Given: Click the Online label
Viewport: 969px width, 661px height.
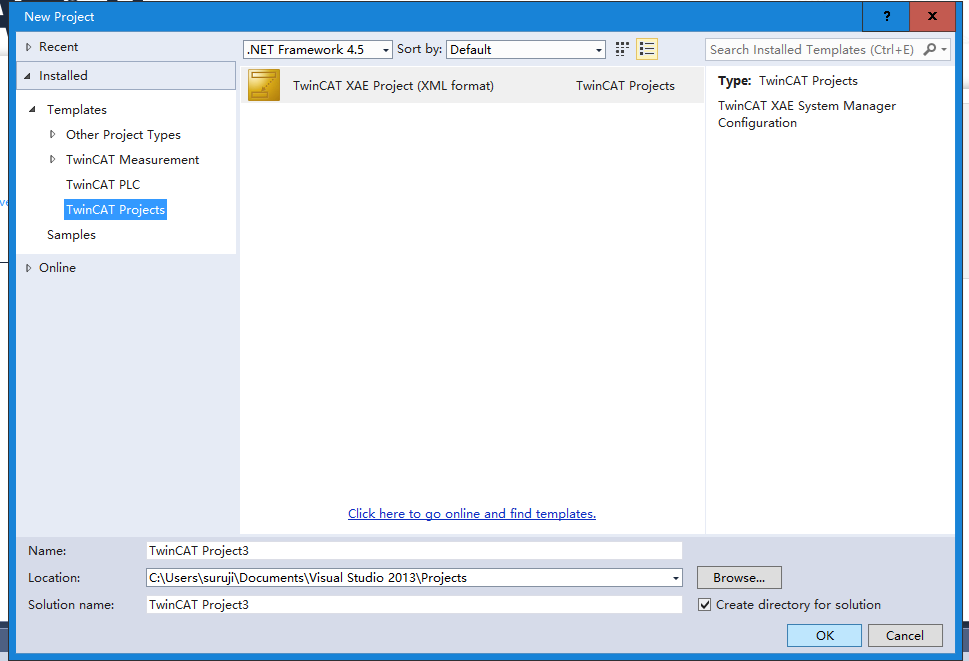Looking at the screenshot, I should [x=57, y=267].
